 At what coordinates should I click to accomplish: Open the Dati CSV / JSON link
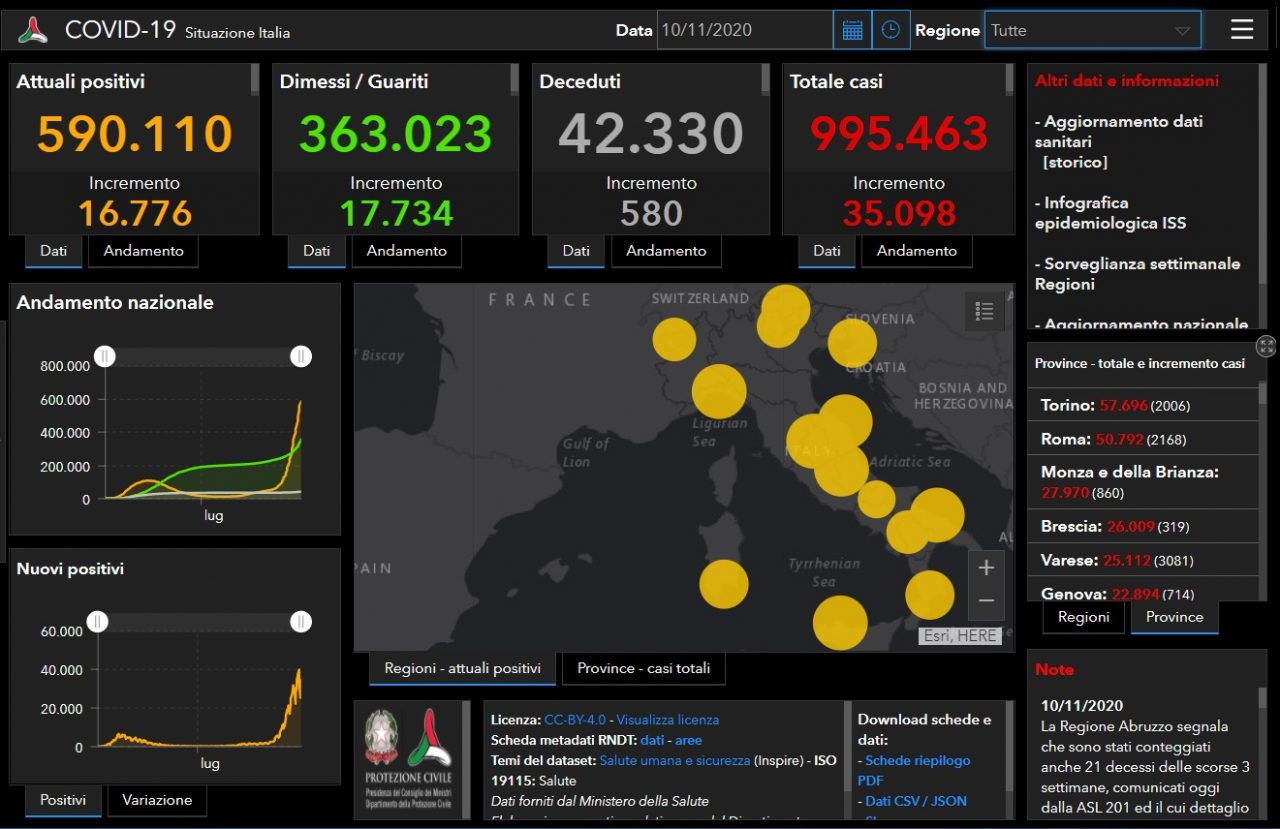[915, 801]
